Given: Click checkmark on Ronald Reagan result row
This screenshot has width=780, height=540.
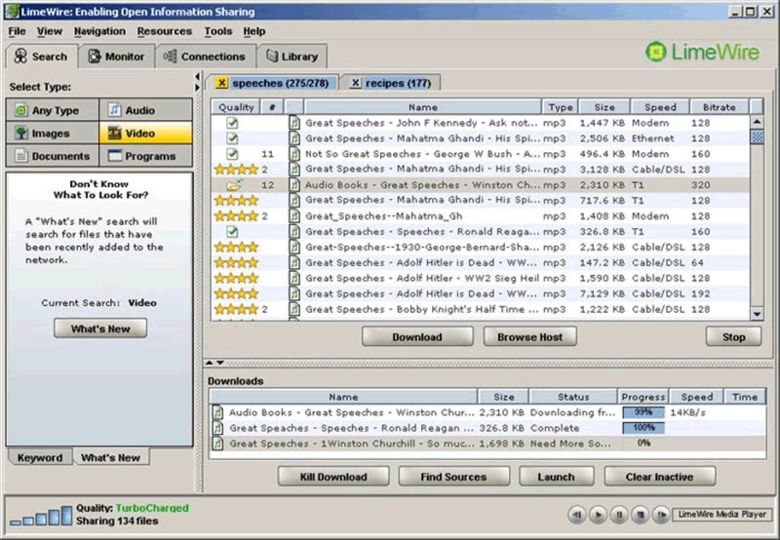Looking at the screenshot, I should point(232,231).
